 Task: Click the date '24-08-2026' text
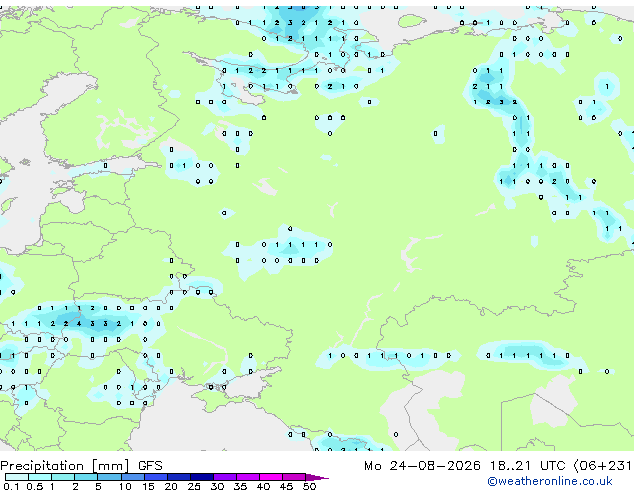coord(435,466)
